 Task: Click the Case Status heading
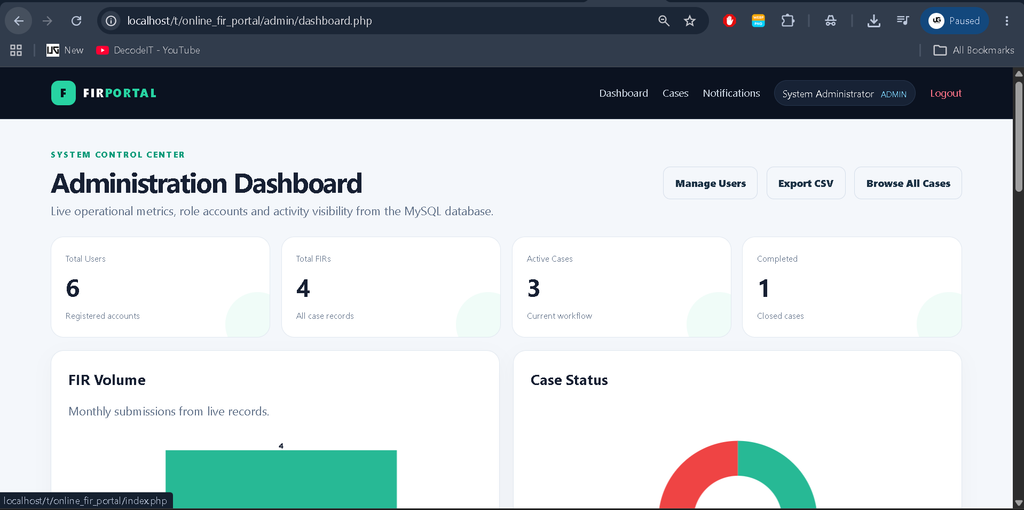[x=569, y=380]
